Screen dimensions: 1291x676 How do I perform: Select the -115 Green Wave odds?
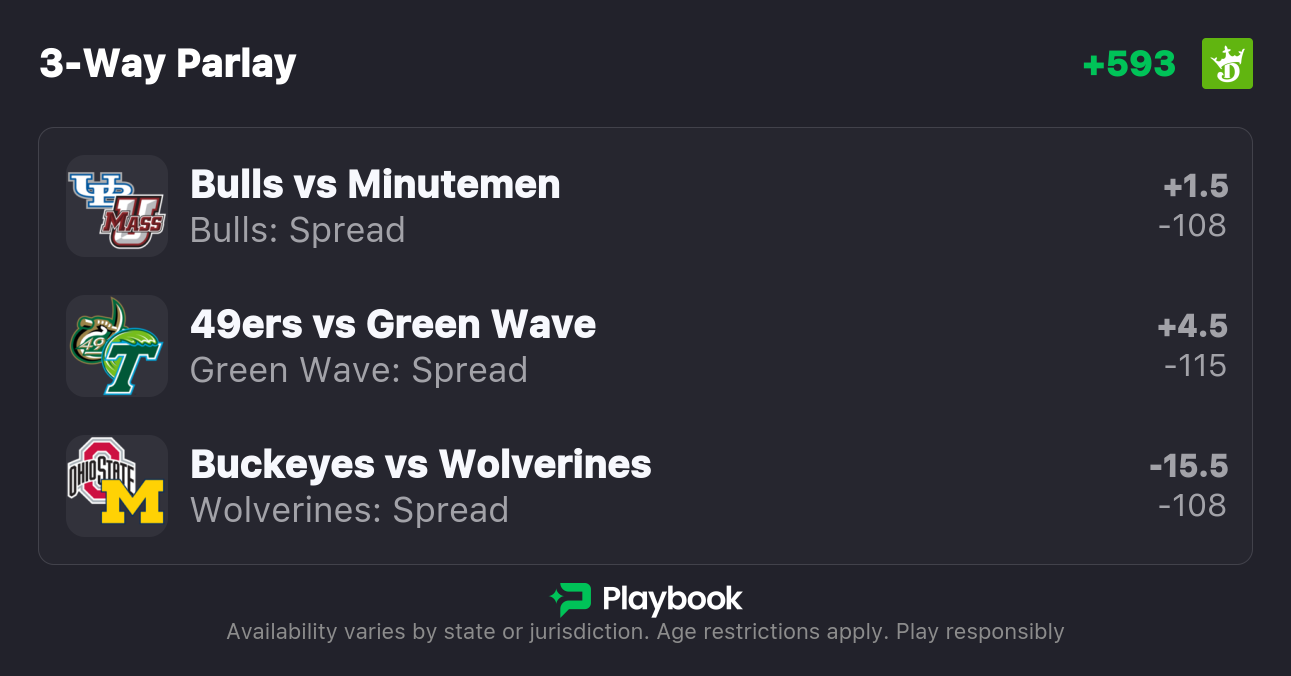tap(1195, 366)
